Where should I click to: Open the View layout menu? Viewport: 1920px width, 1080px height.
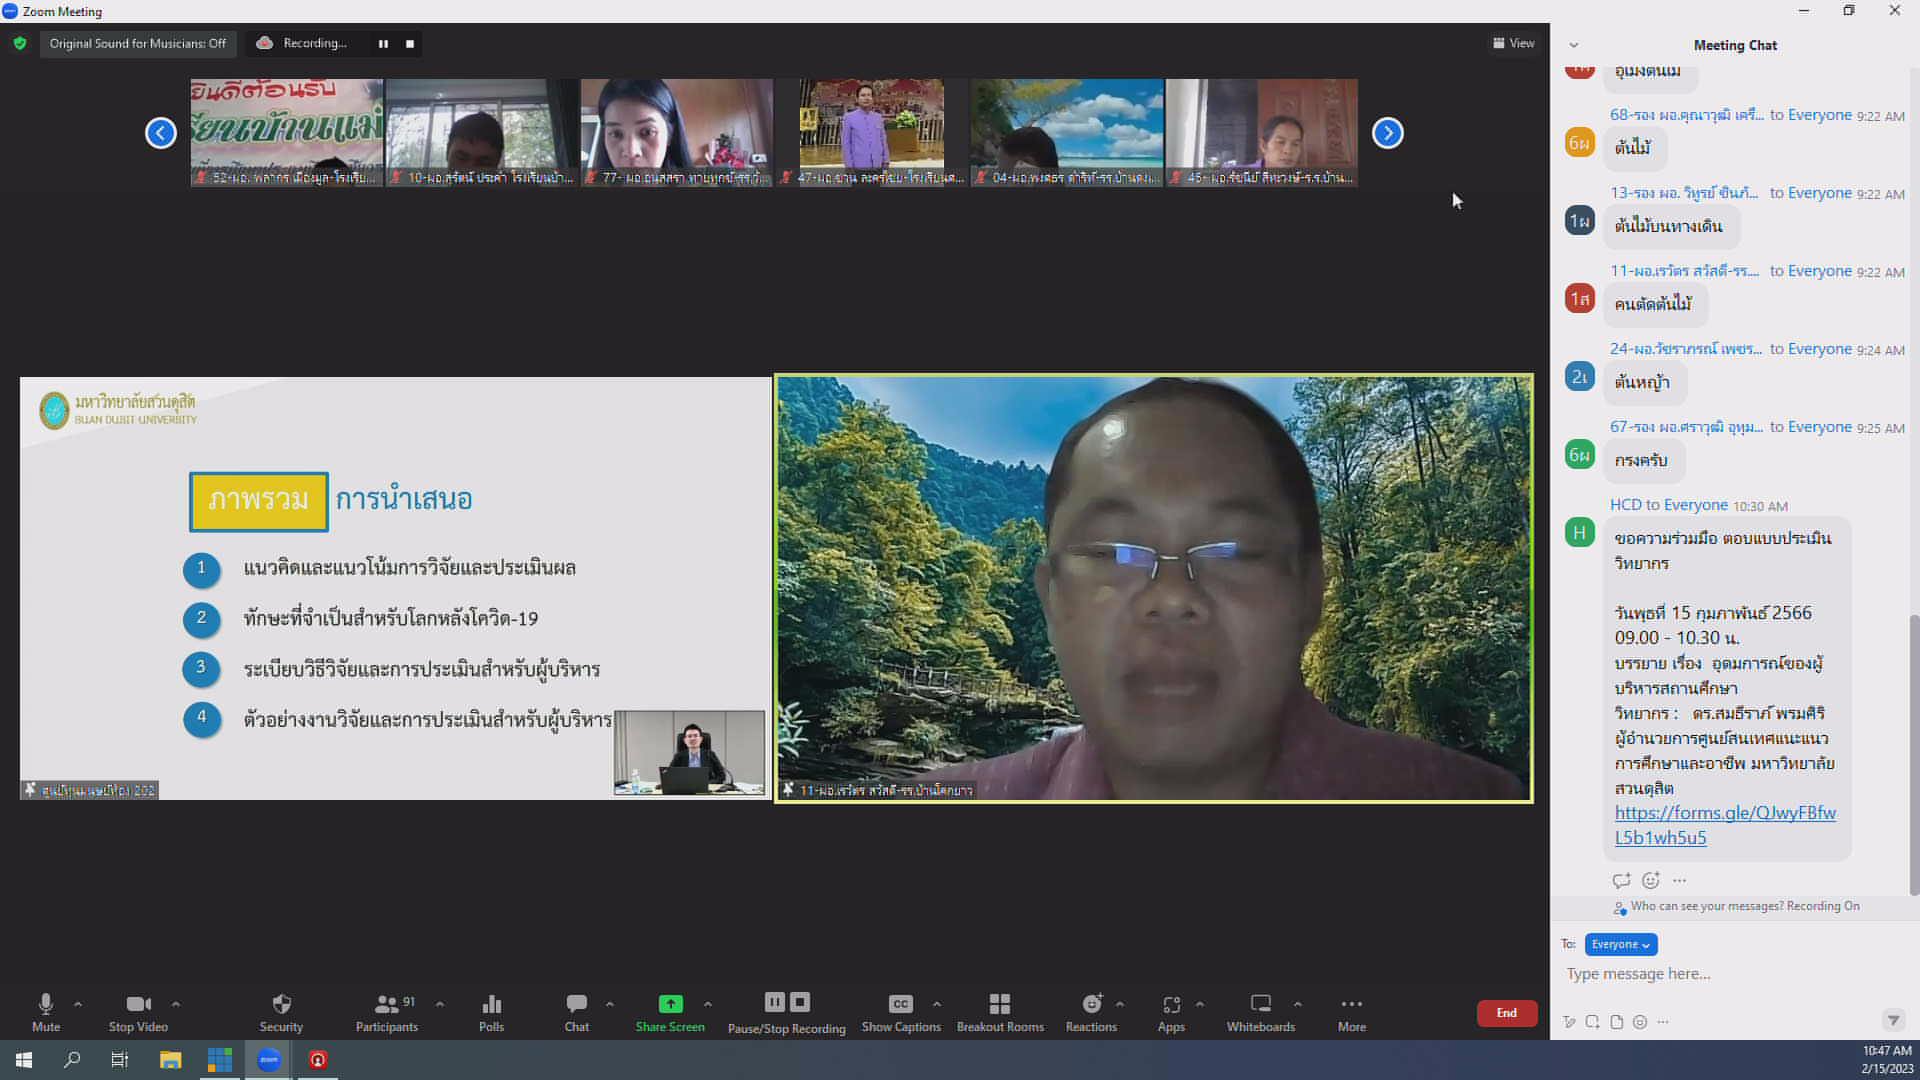coord(1514,43)
